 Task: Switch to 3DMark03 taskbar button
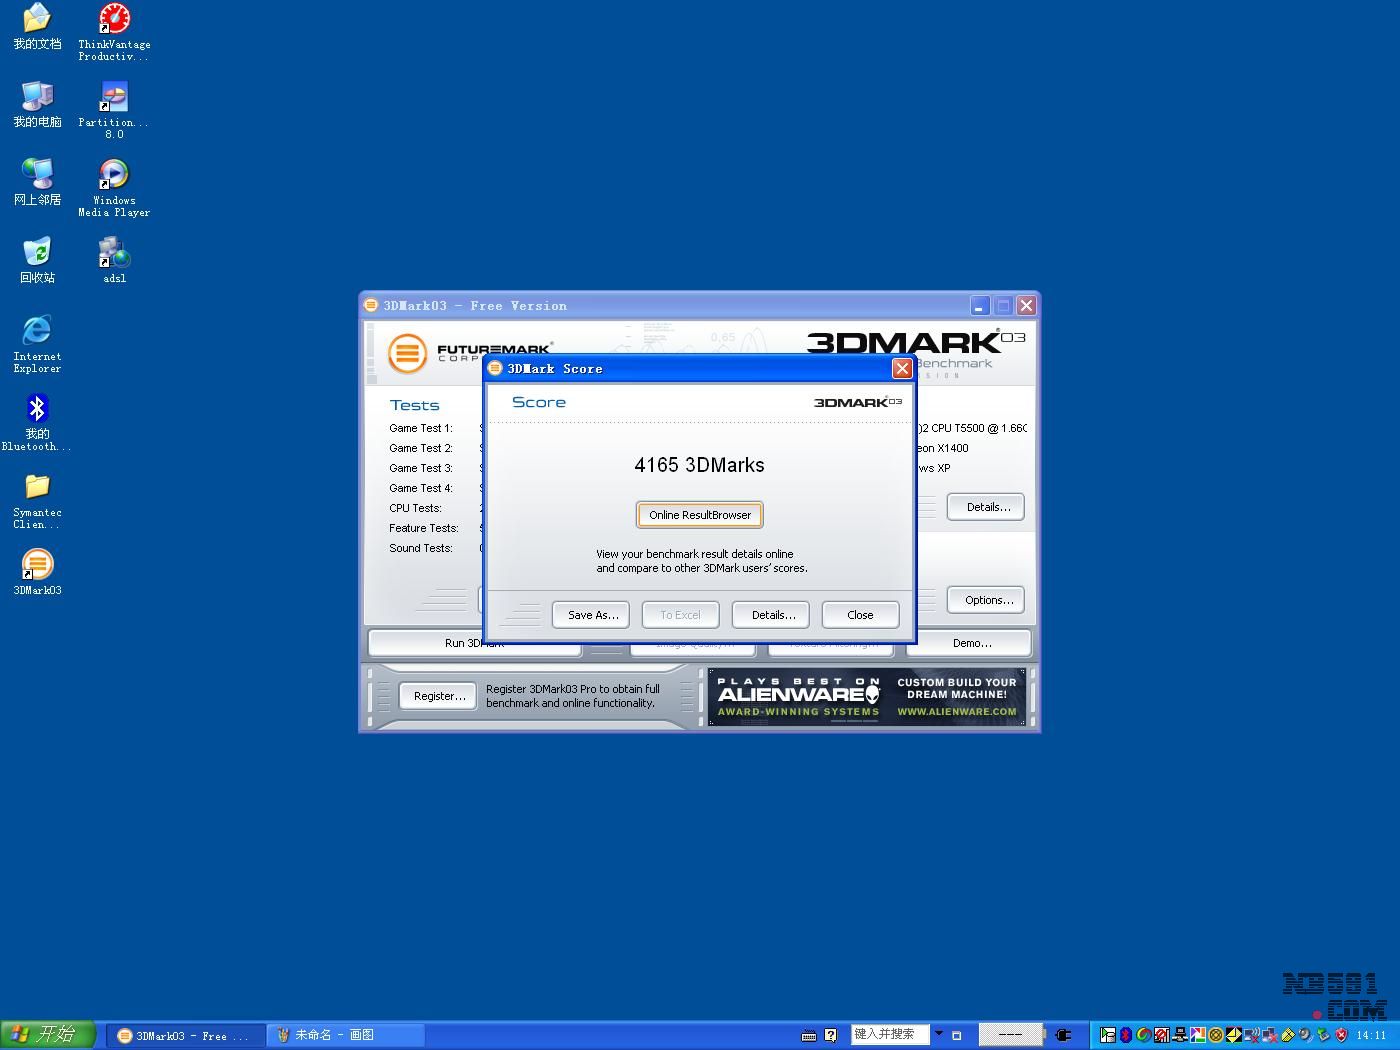coord(187,1036)
